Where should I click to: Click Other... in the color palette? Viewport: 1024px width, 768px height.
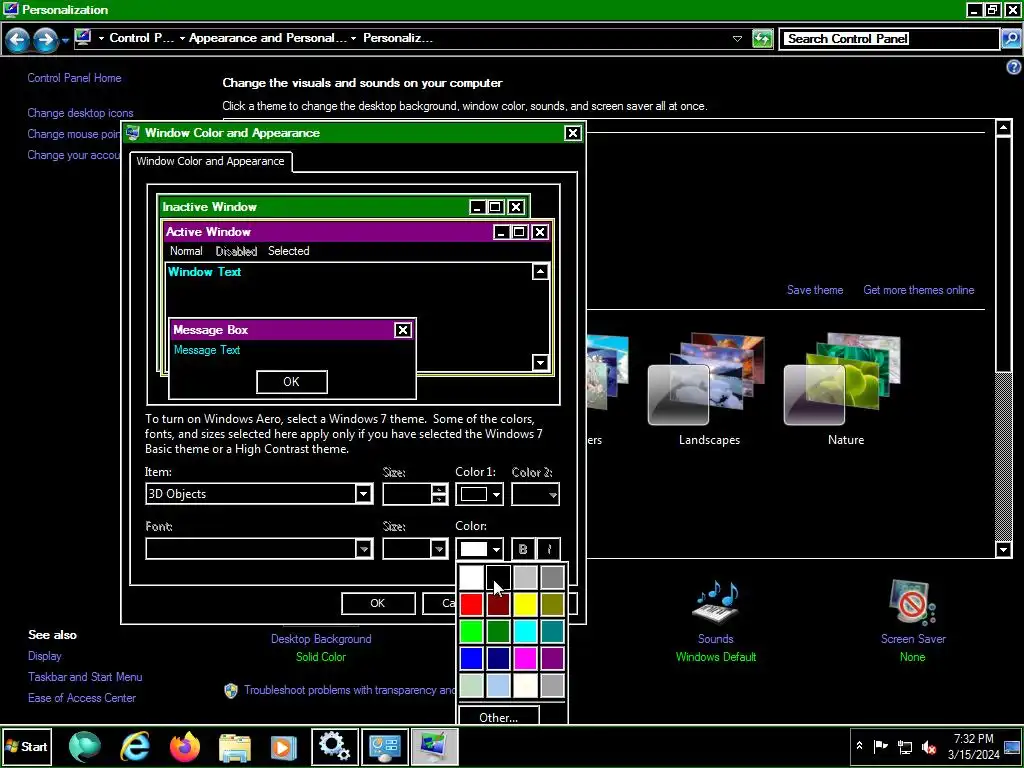pos(498,717)
